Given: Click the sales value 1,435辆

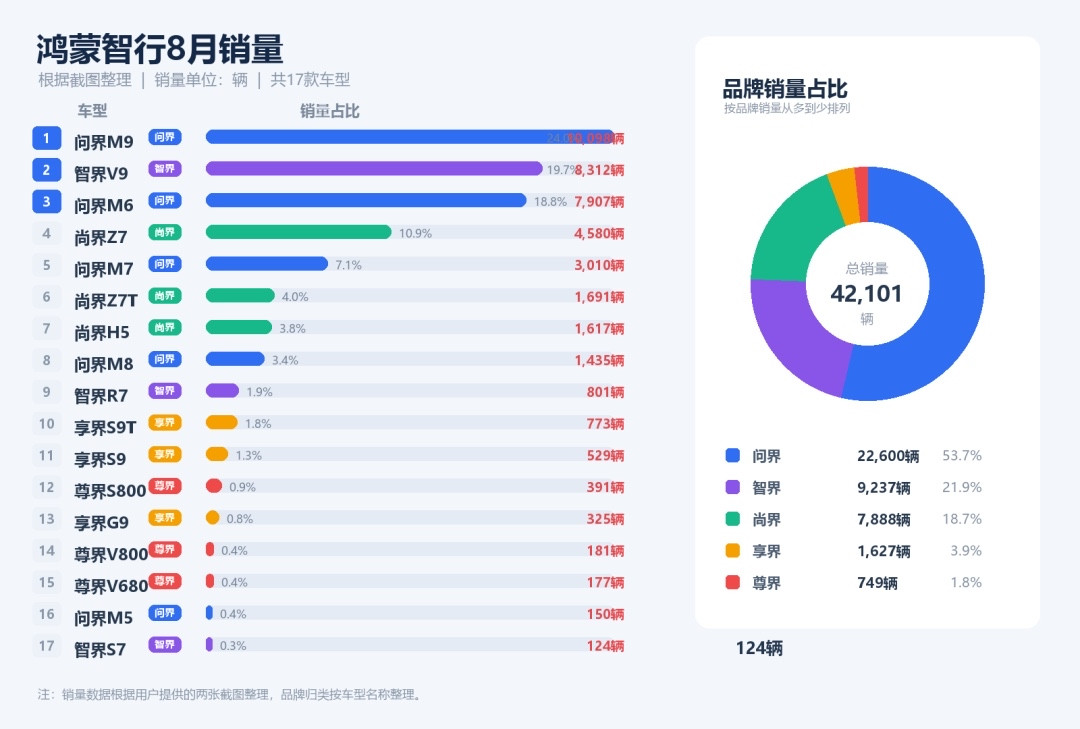Looking at the screenshot, I should click(x=599, y=360).
